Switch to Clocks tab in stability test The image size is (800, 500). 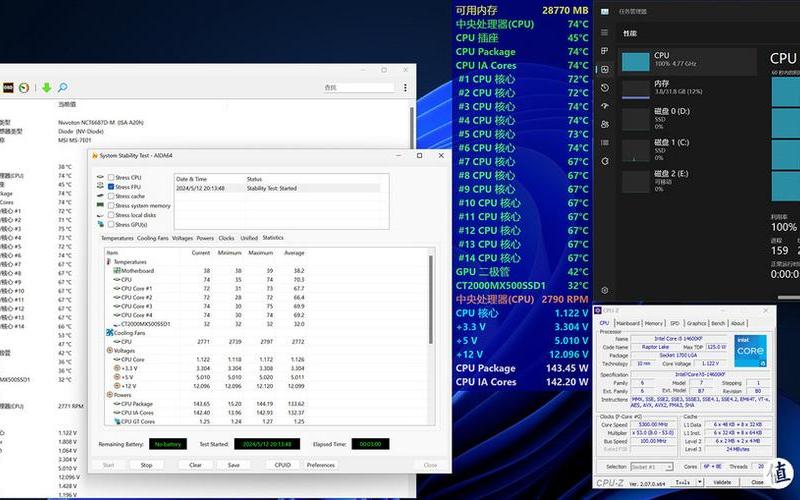pos(226,238)
